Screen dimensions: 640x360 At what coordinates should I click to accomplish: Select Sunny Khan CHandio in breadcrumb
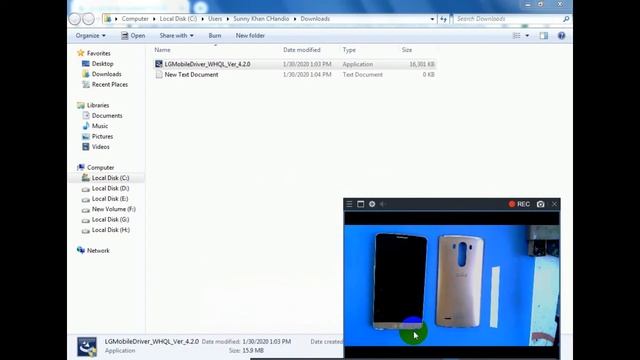point(261,19)
